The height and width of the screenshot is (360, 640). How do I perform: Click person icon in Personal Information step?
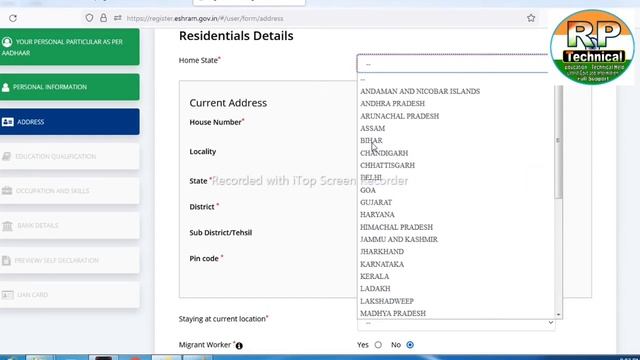click(x=5, y=87)
